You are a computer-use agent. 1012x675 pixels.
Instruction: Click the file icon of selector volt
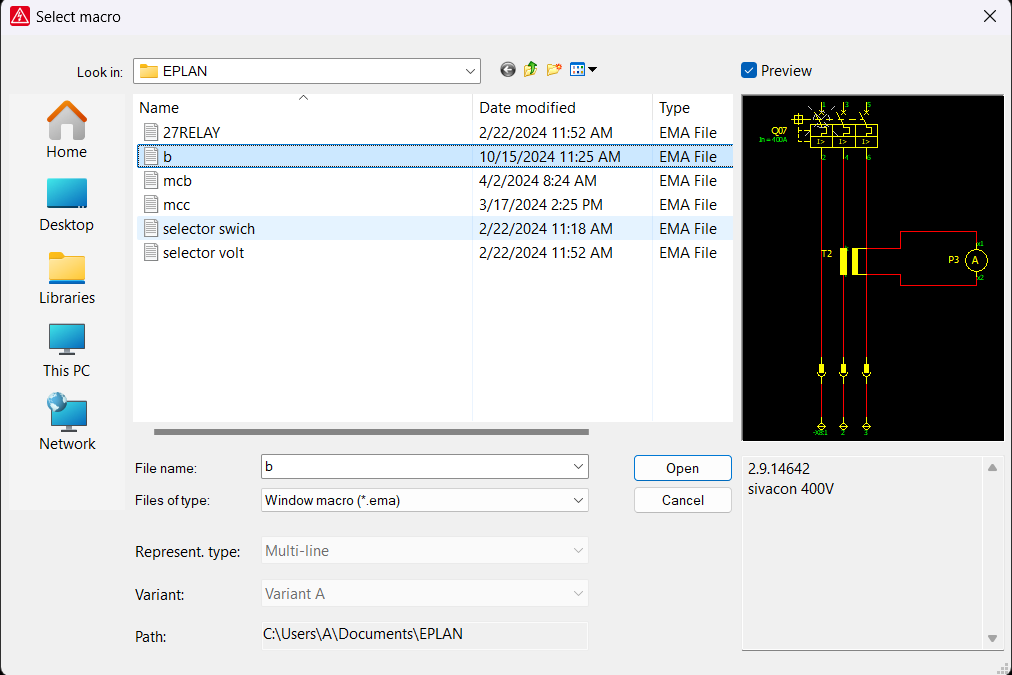click(150, 252)
